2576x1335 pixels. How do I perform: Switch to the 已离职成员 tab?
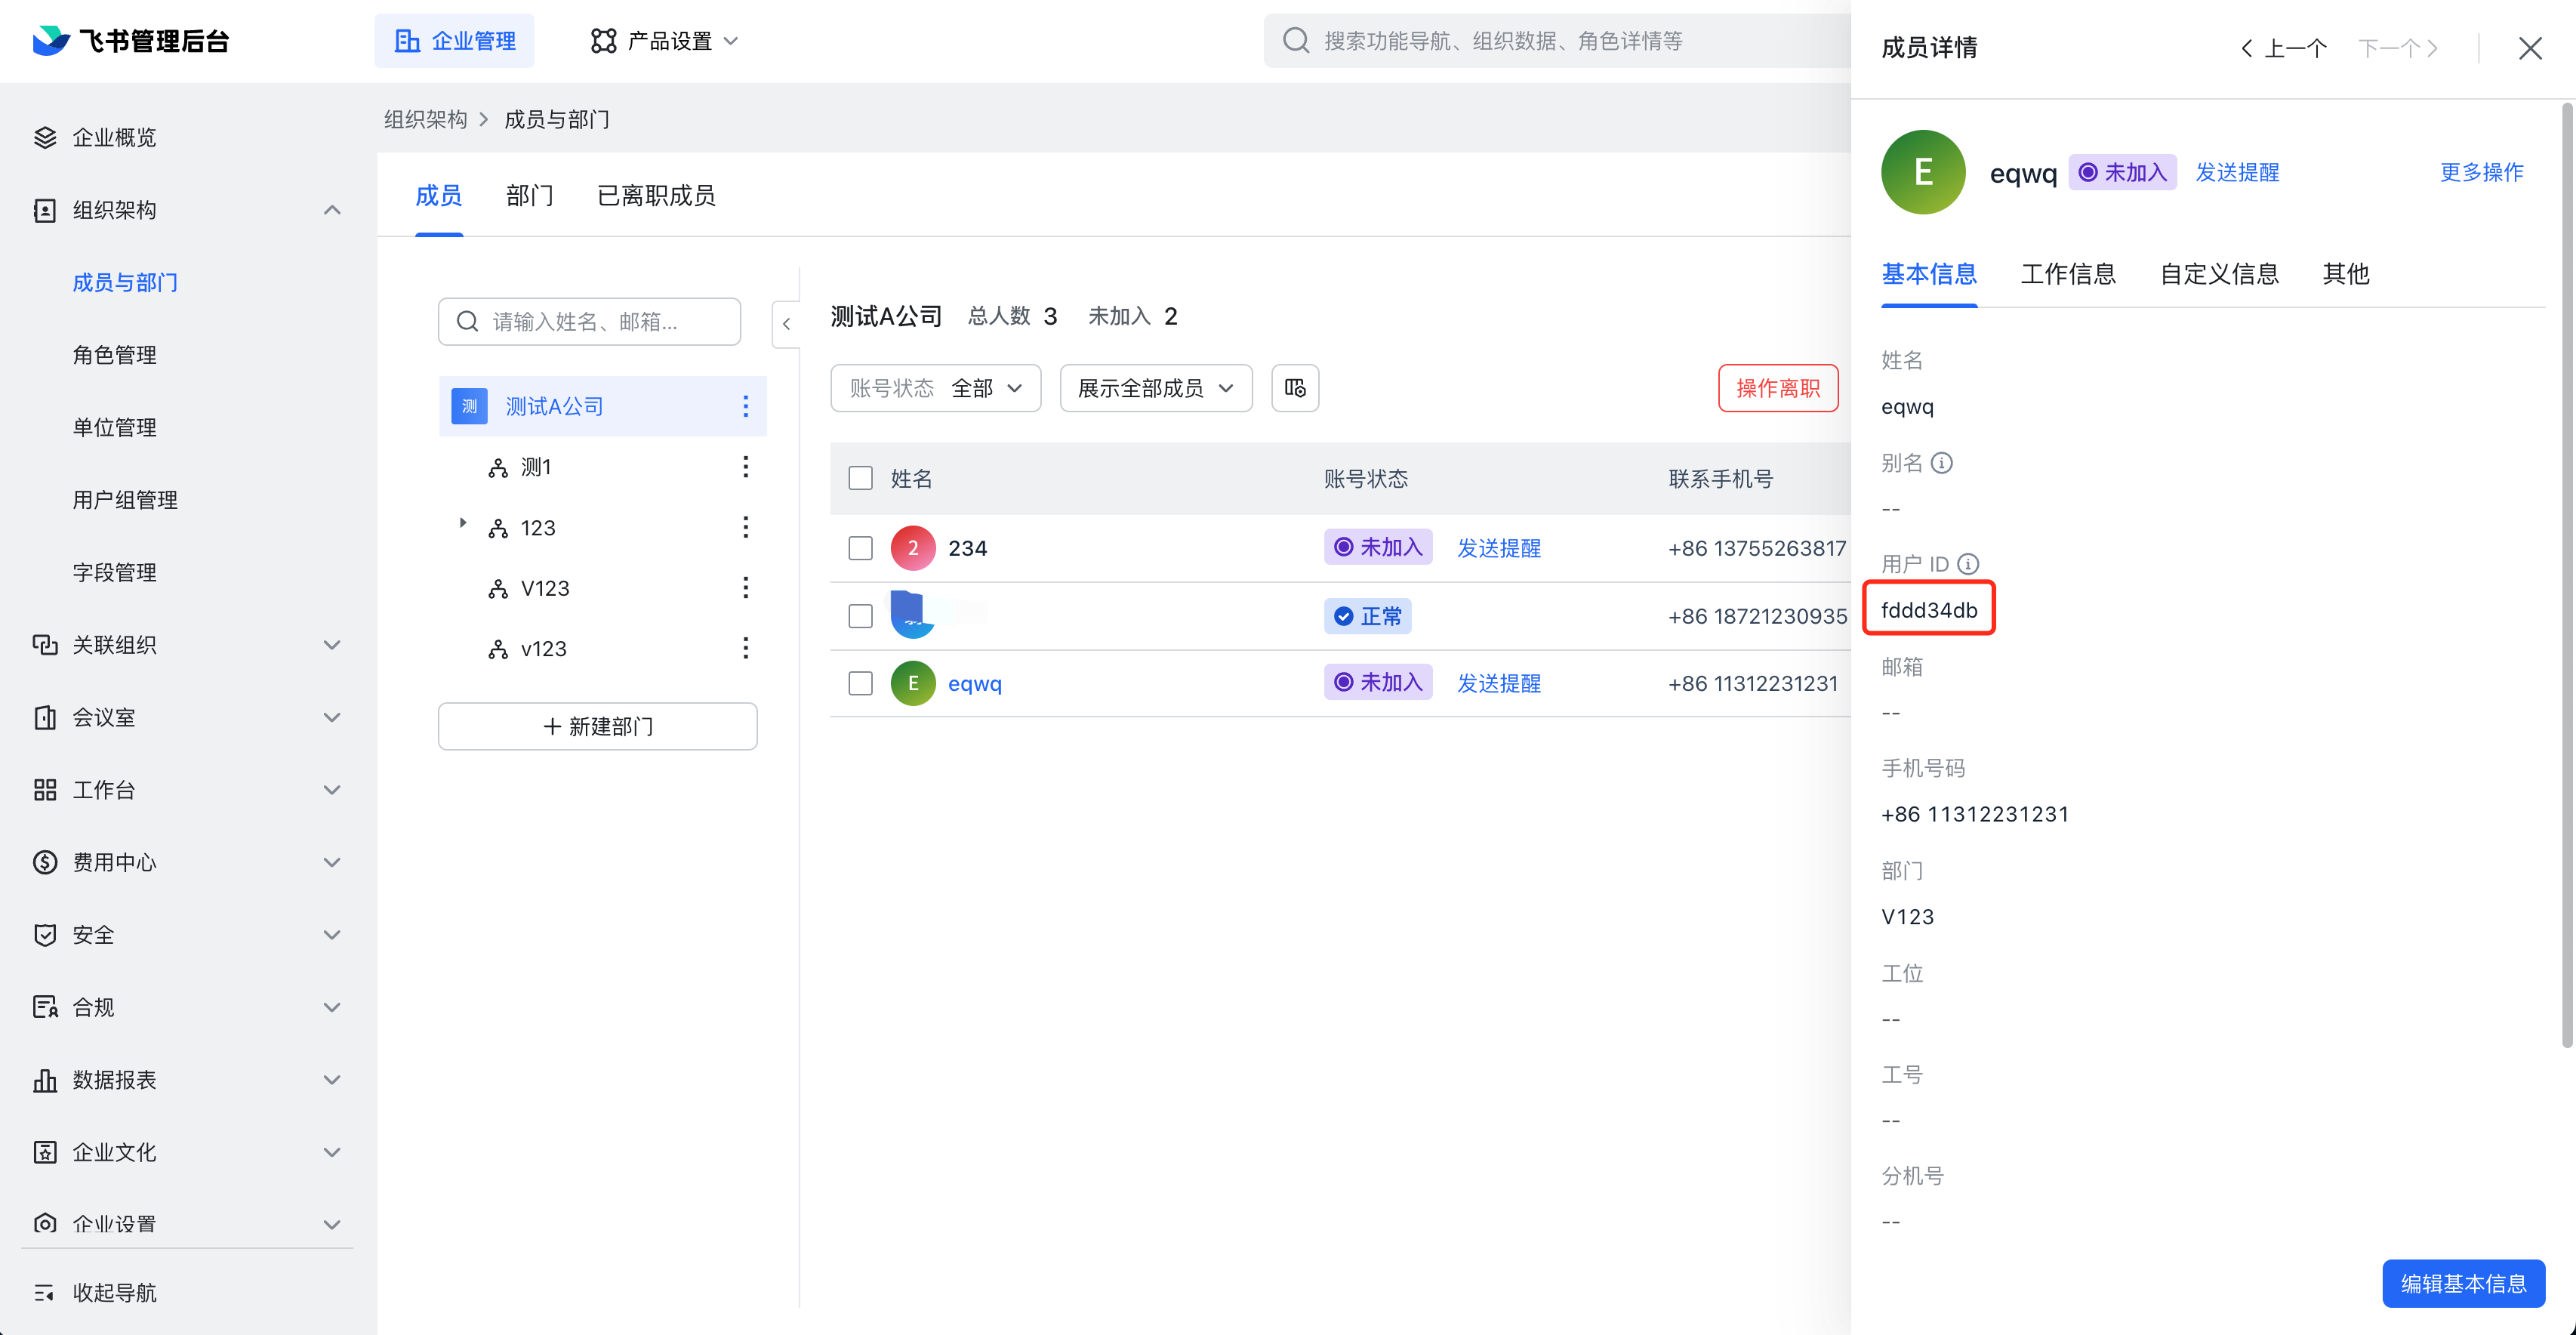[656, 196]
